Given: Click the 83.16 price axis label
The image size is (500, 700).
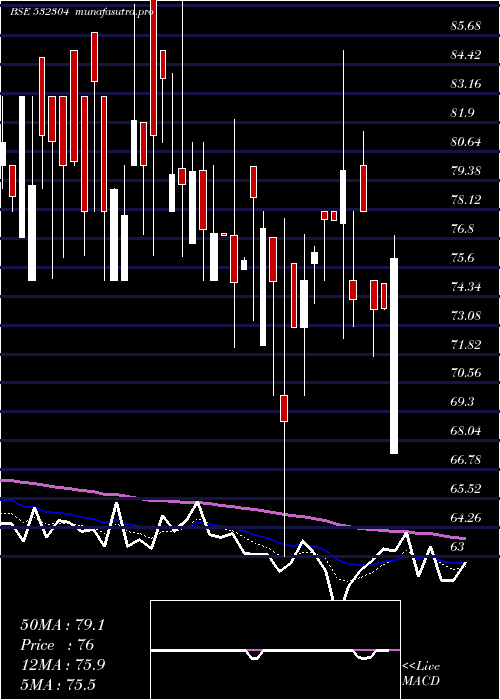Looking at the screenshot, I should point(466,83).
